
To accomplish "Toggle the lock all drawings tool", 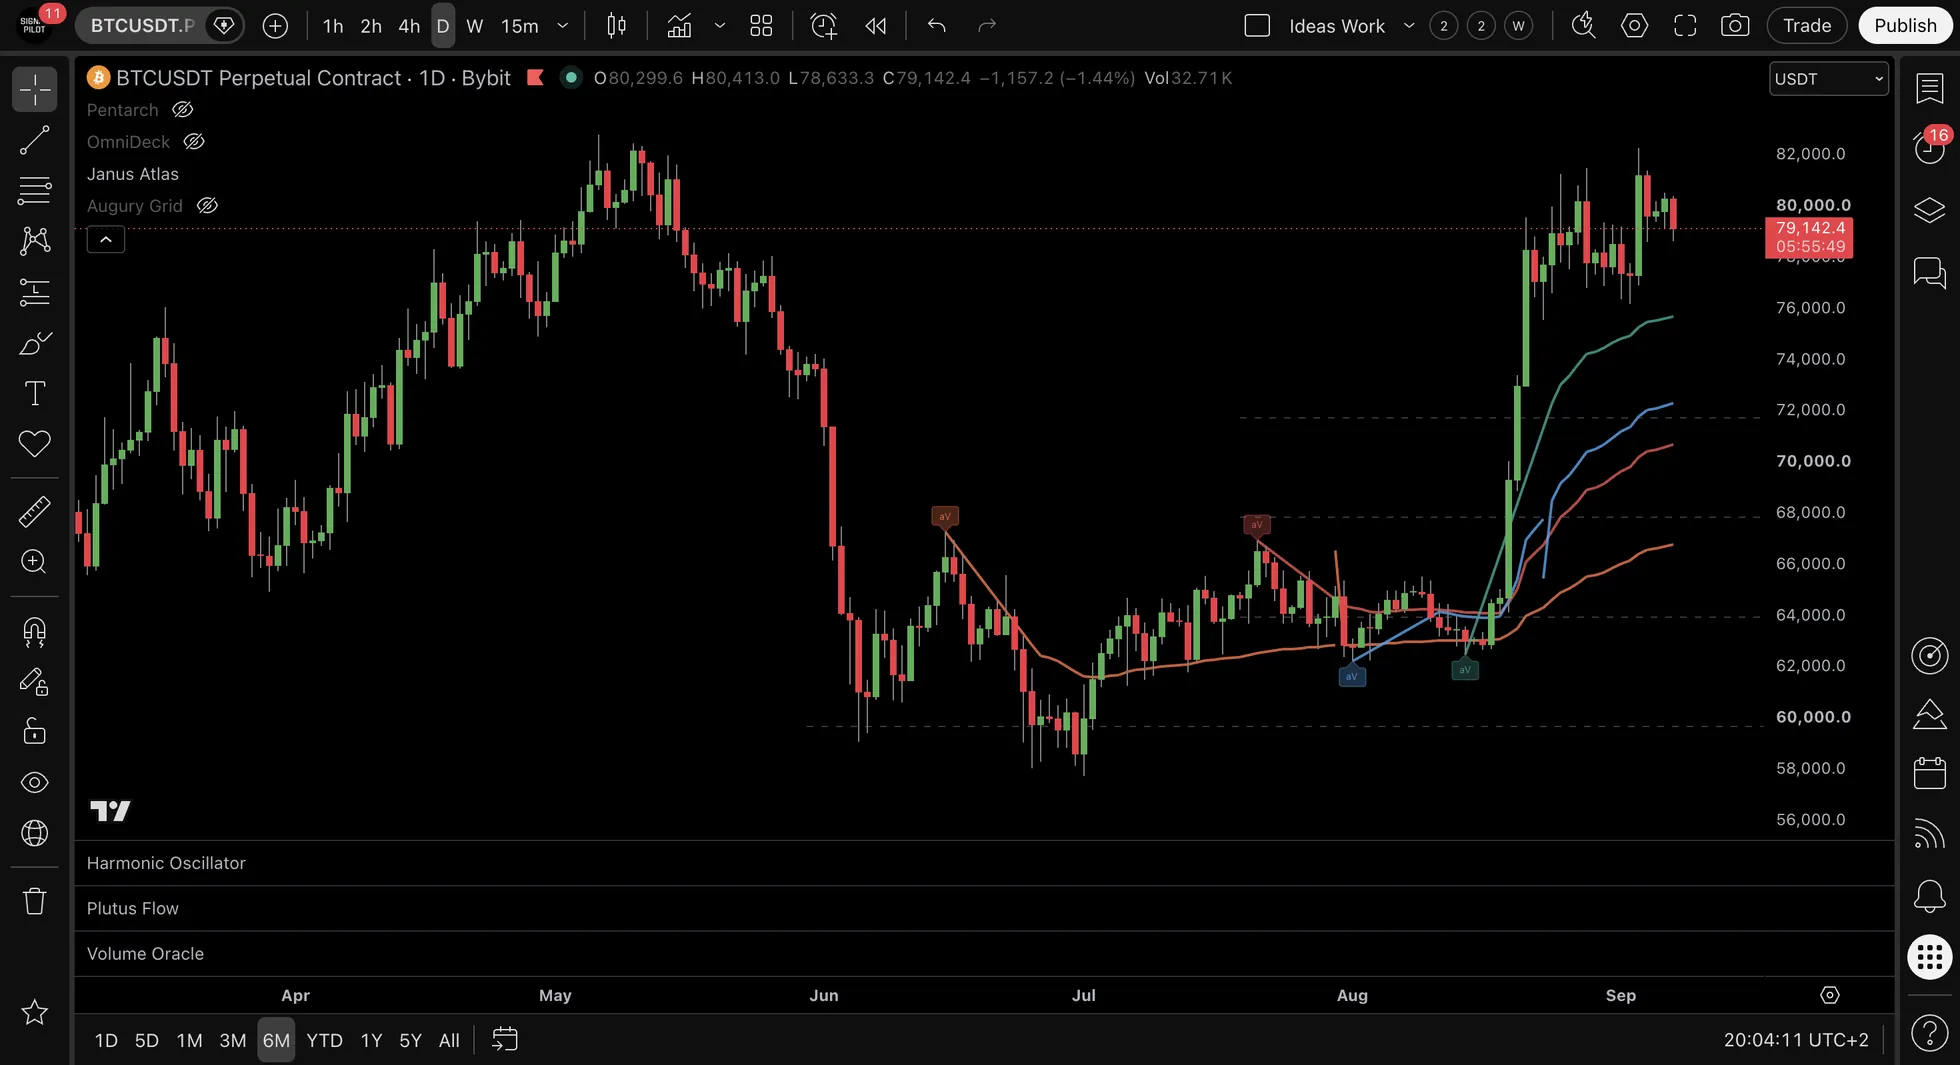I will pyautogui.click(x=35, y=731).
